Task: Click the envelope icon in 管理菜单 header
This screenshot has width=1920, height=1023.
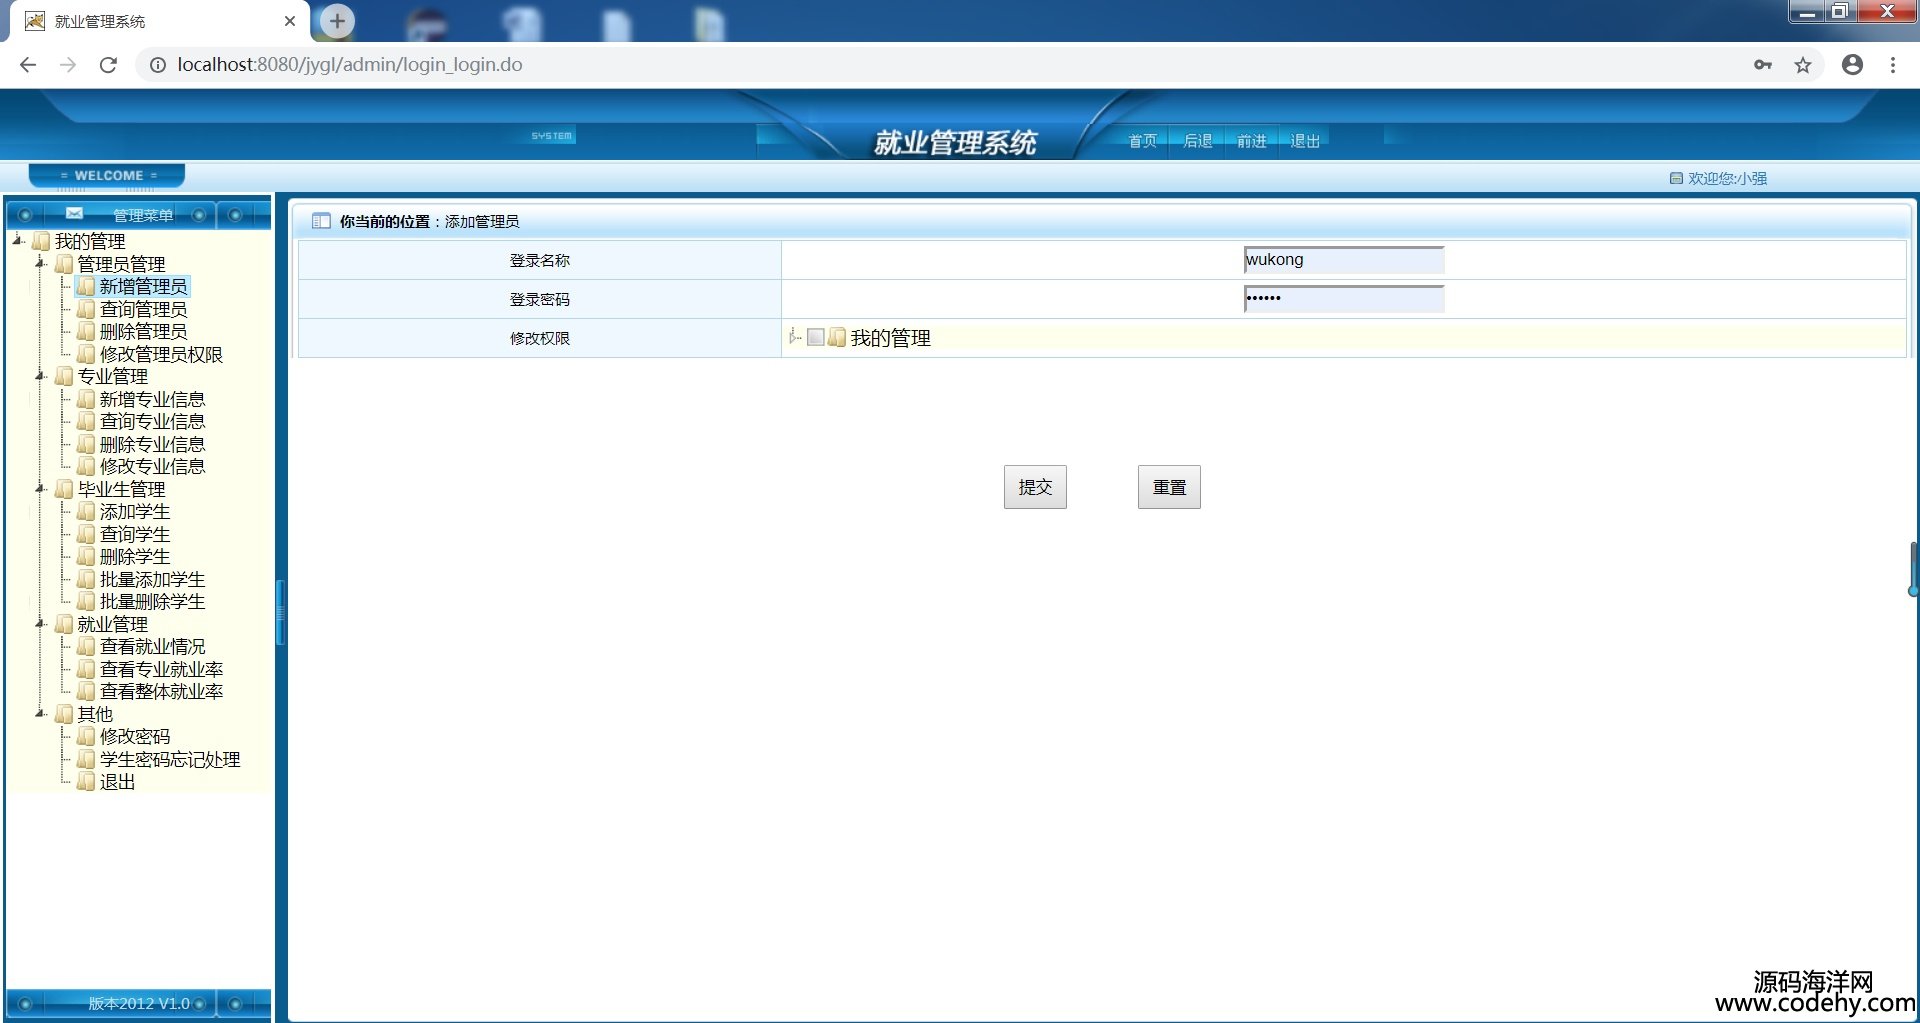Action: coord(74,213)
